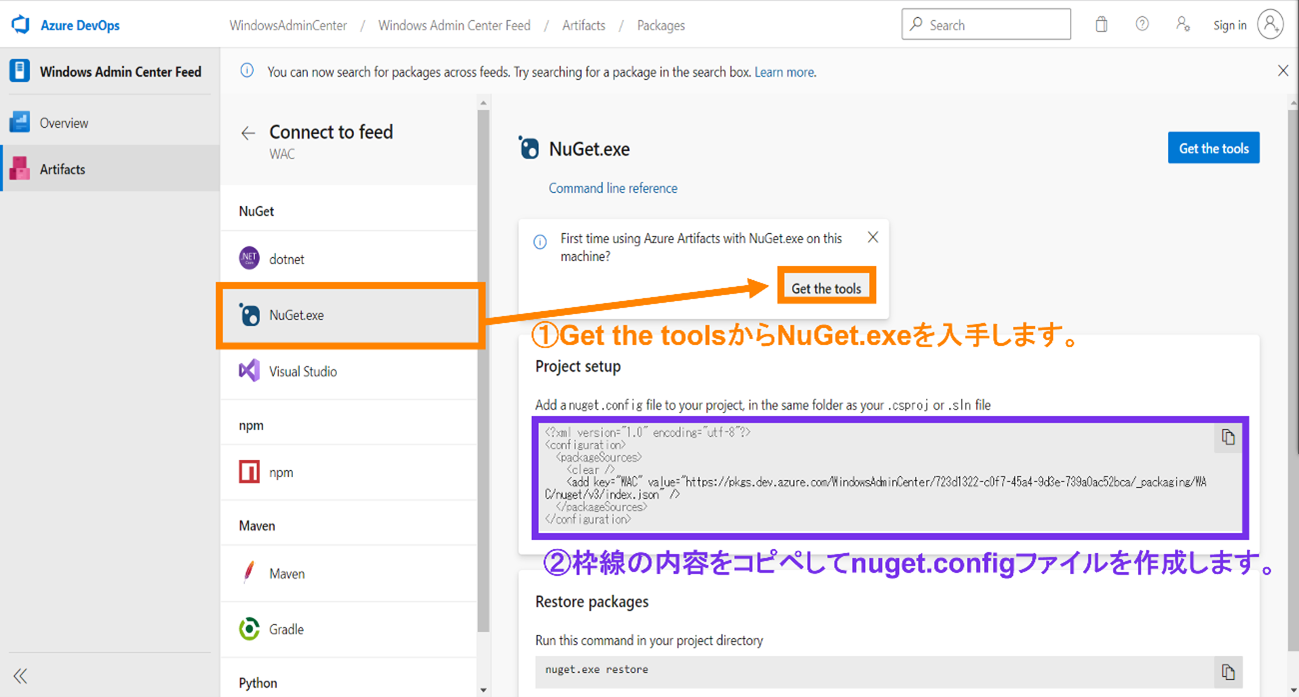The height and width of the screenshot is (697, 1299).
Task: Open the Windows Admin Center Feed project icon
Action: point(19,71)
